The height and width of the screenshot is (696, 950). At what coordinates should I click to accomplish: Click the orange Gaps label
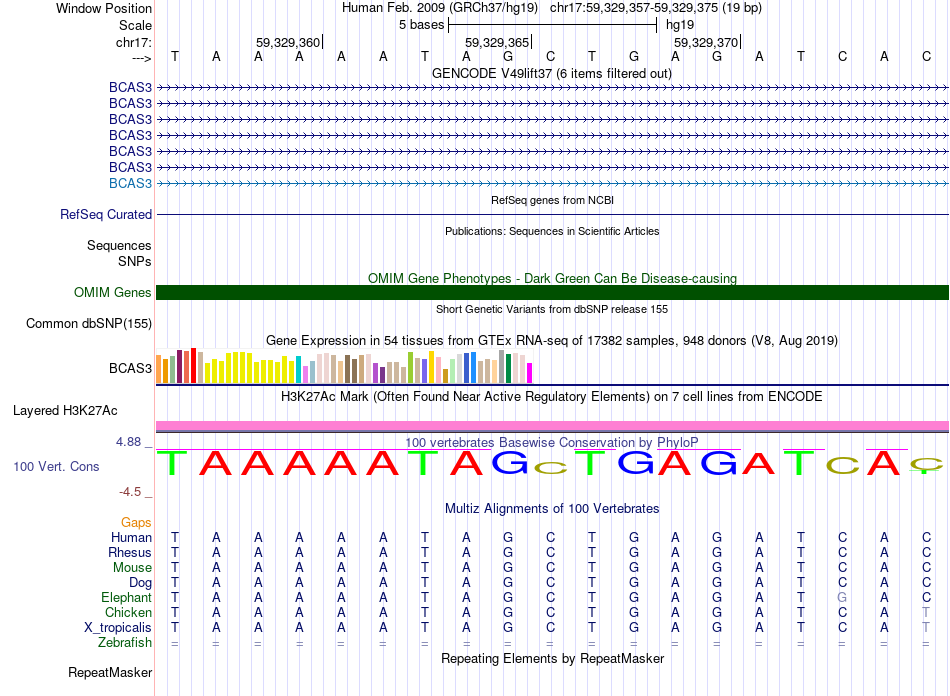tap(136, 522)
